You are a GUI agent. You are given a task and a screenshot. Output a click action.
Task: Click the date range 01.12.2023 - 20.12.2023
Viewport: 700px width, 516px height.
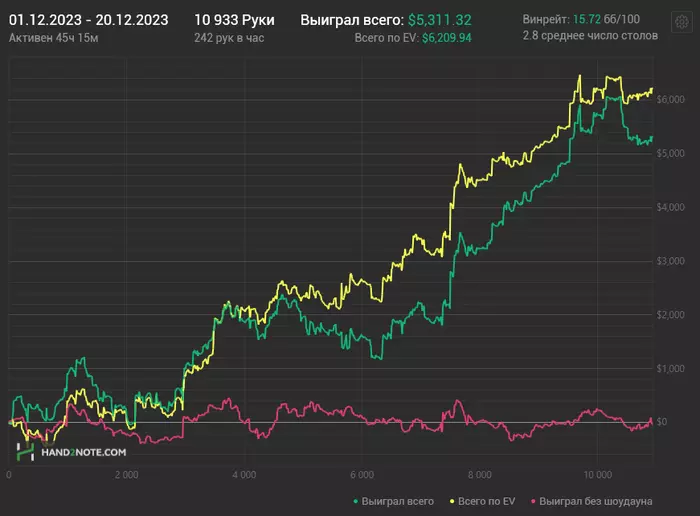[x=88, y=20]
